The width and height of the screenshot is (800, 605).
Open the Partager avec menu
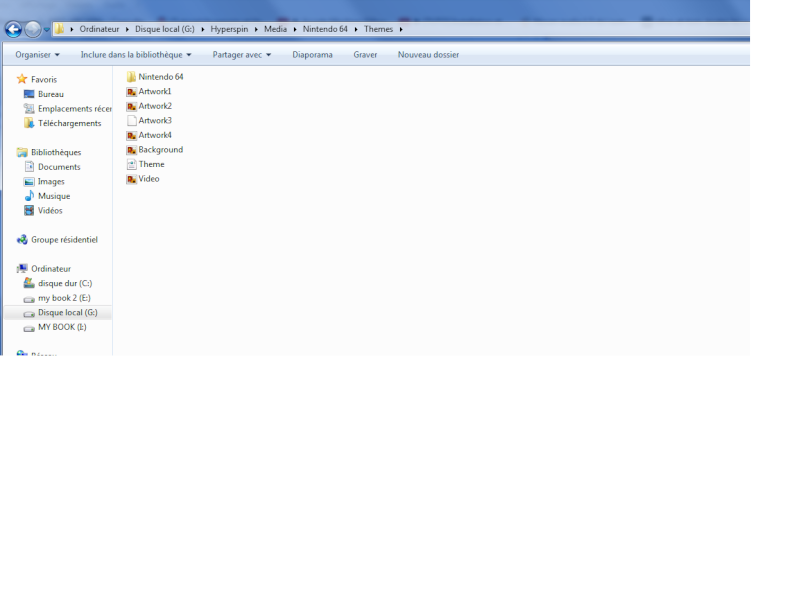tap(241, 55)
